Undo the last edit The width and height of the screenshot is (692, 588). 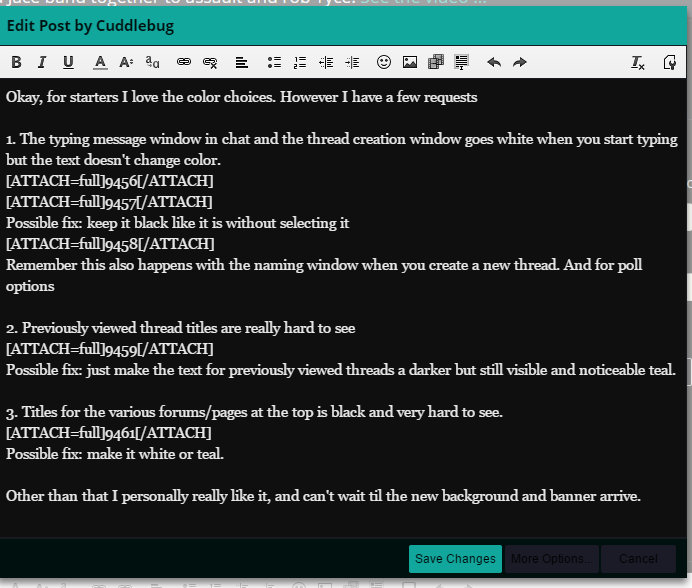point(494,62)
